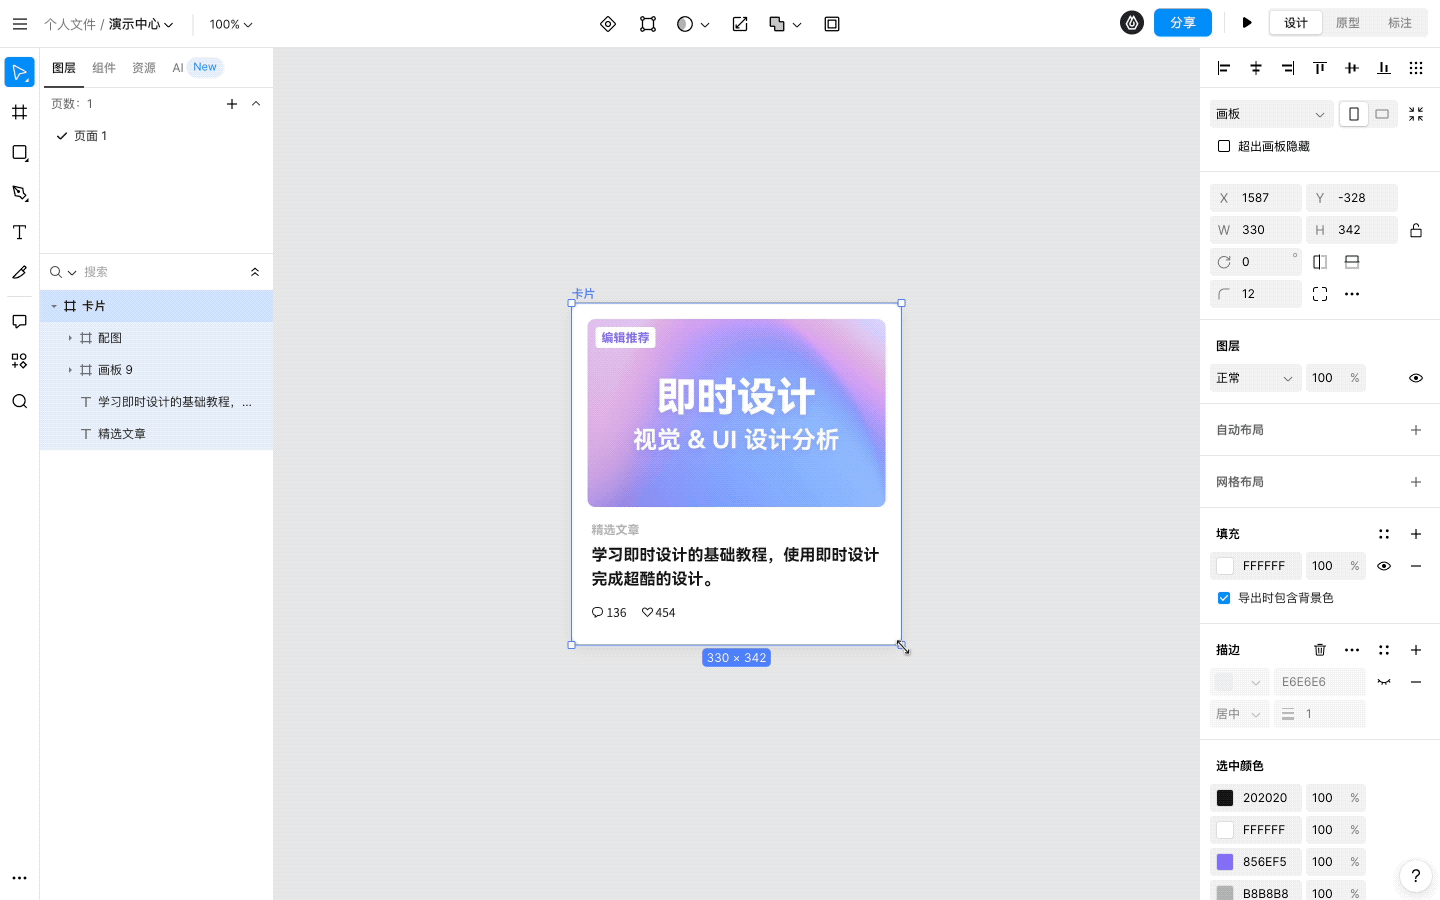Add a new page with plus icon
This screenshot has width=1440, height=900.
click(x=232, y=104)
